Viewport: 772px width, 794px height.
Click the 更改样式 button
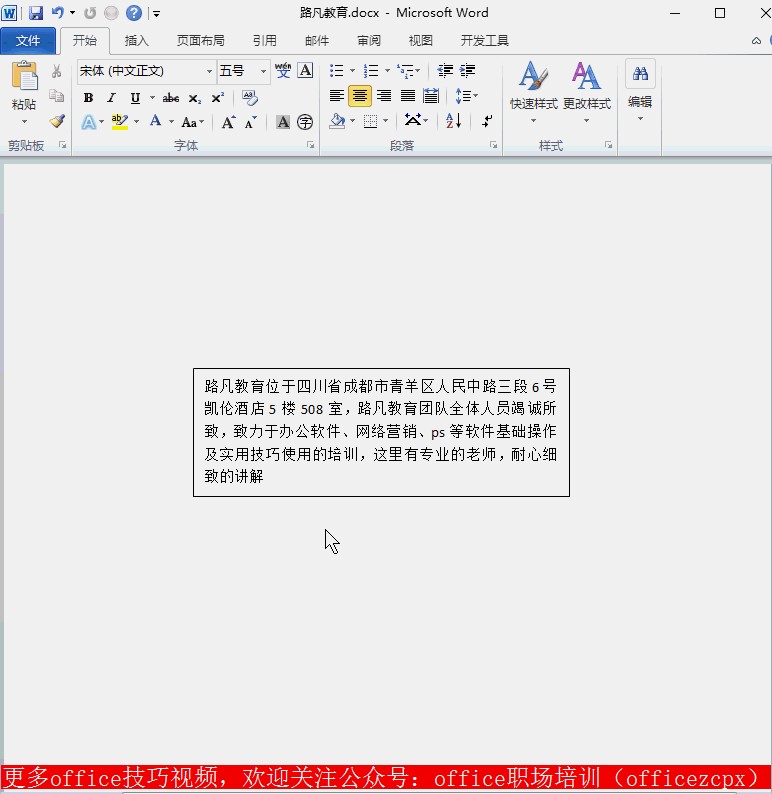point(586,90)
